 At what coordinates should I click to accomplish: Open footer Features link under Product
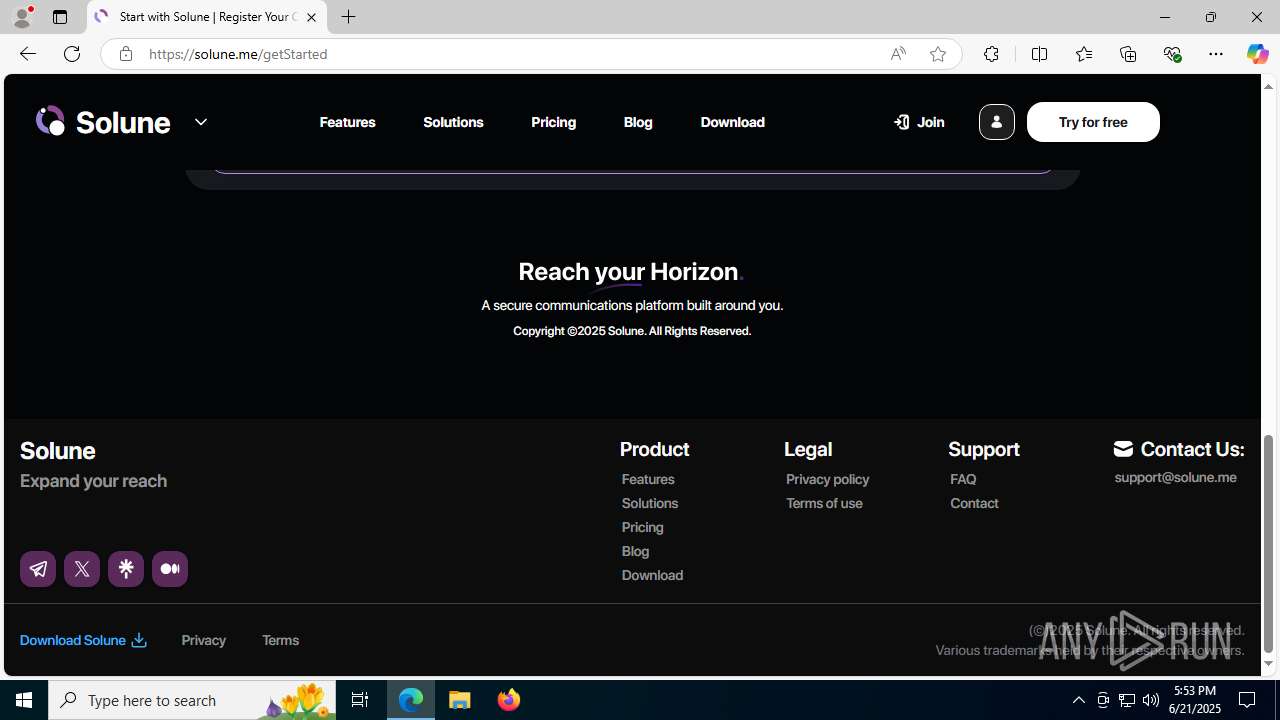point(648,479)
